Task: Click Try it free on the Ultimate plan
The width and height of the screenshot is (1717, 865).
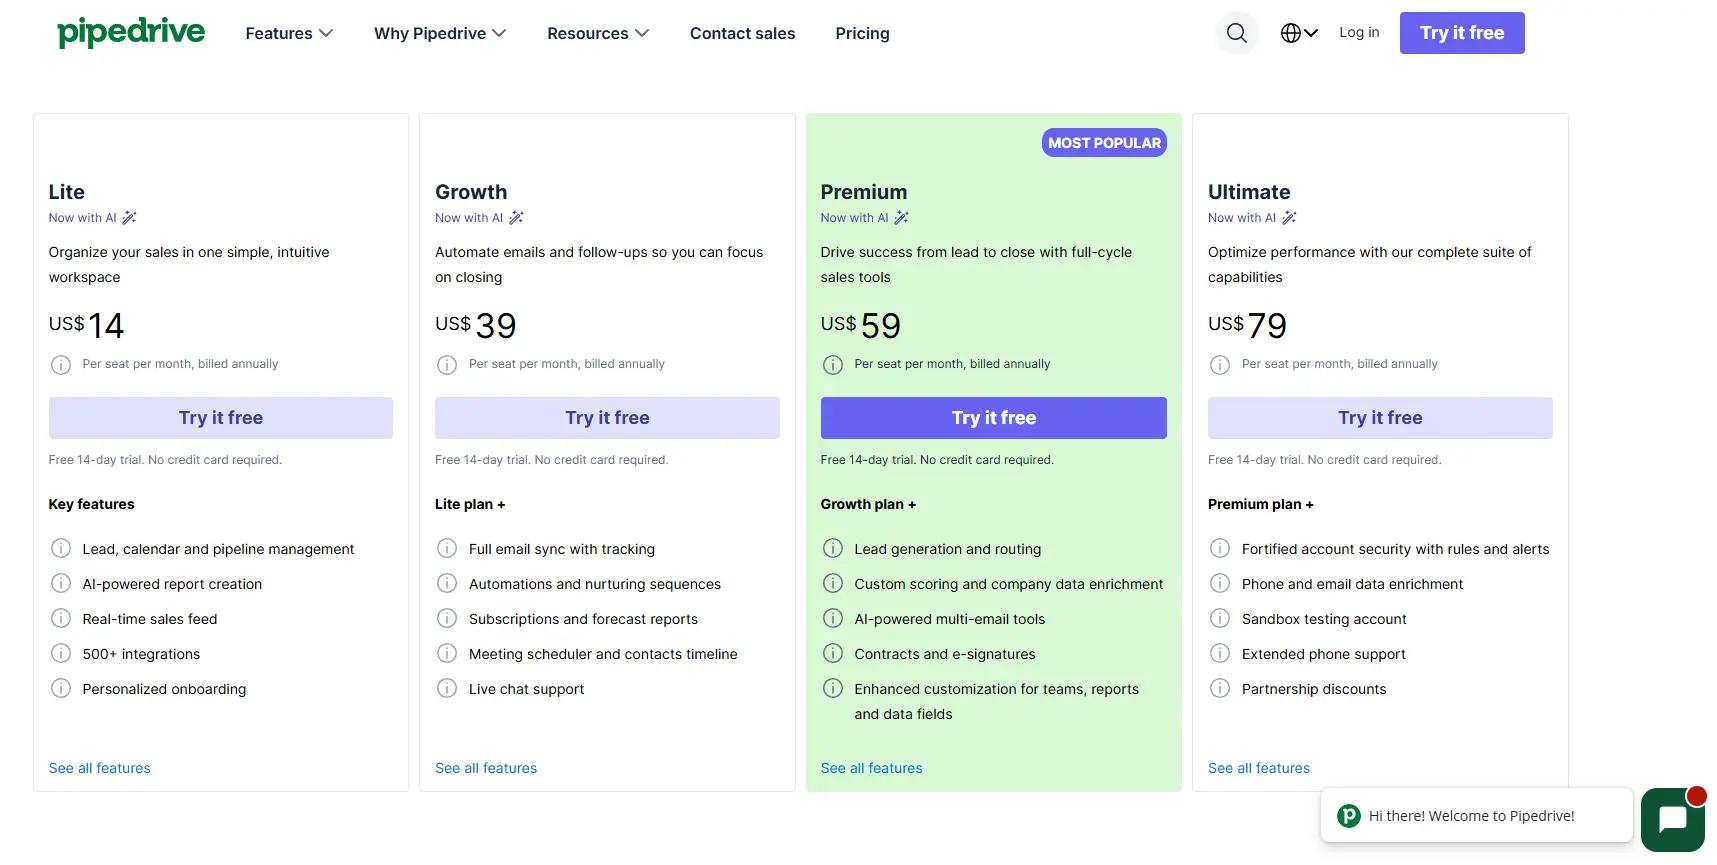Action: pos(1379,417)
